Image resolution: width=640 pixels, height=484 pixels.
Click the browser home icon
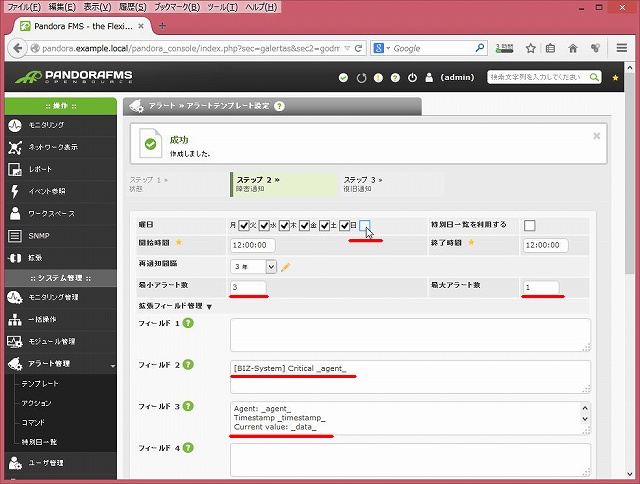coord(573,49)
